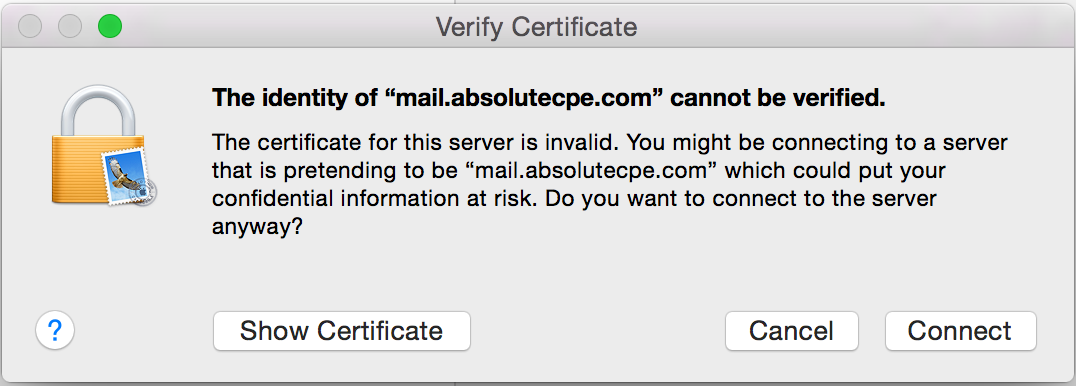This screenshot has width=1076, height=386.
Task: Show Certificate details for the server
Action: tap(342, 331)
